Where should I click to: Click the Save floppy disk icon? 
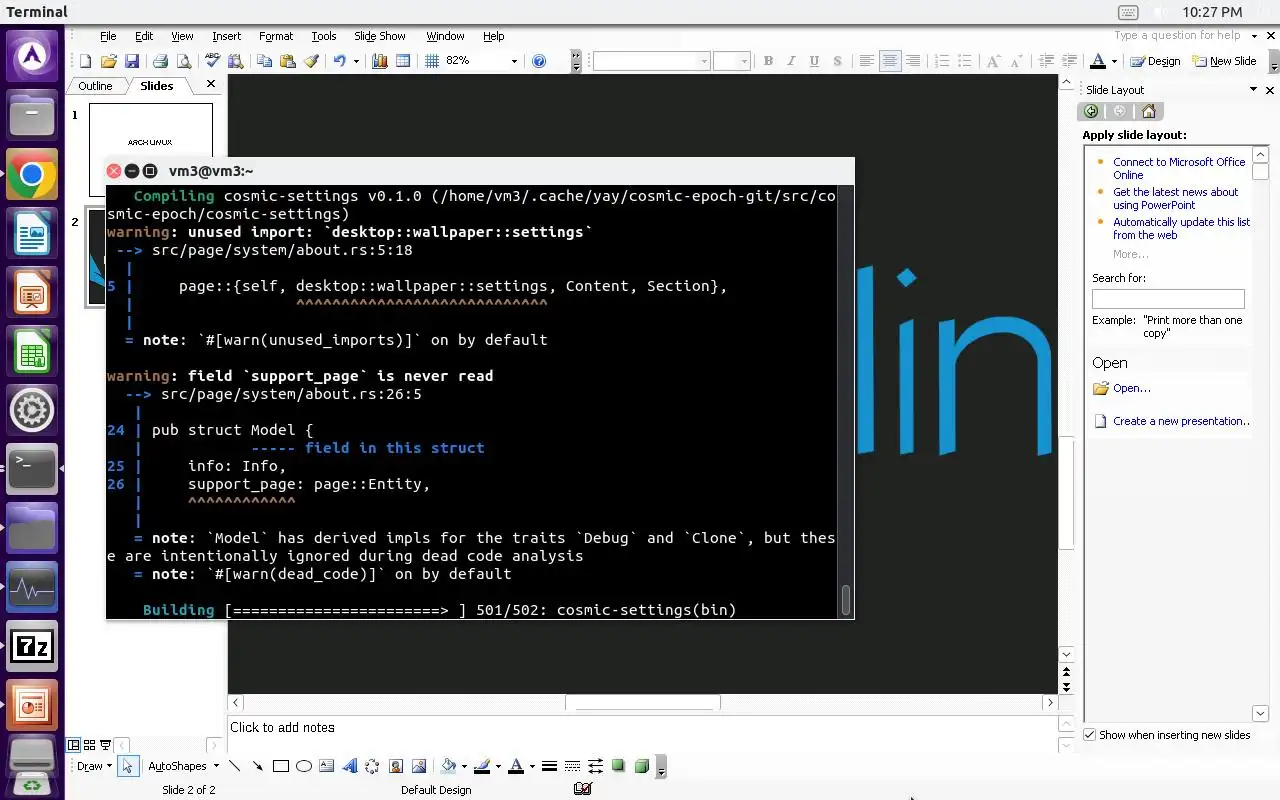pos(131,61)
